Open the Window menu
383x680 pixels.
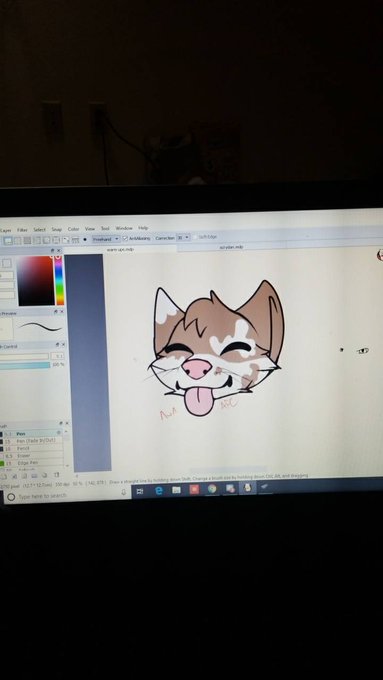124,228
